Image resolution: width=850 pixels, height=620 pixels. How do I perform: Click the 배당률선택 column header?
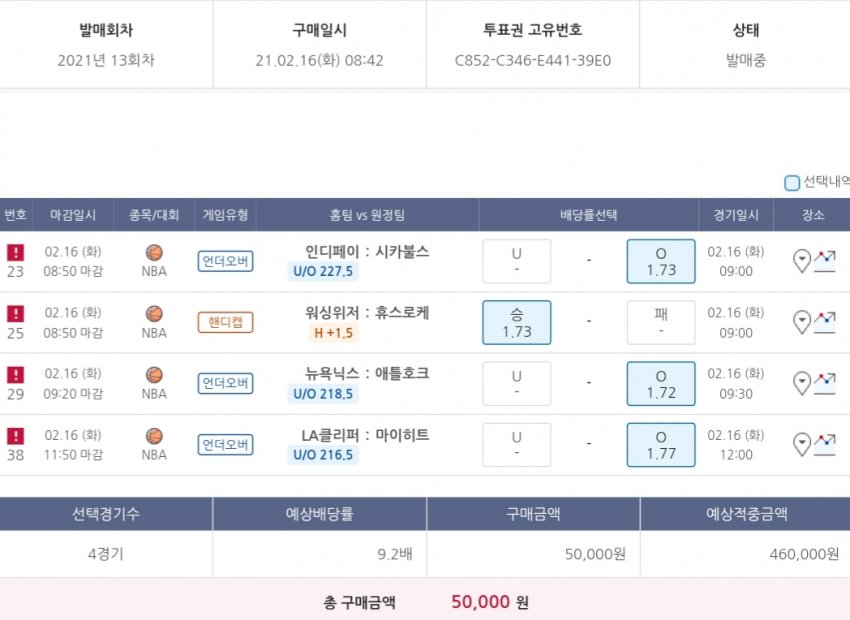[x=588, y=215]
